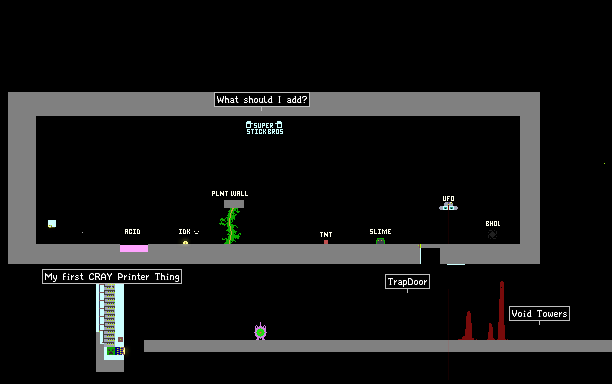Select the green SLIME creature

click(x=380, y=241)
